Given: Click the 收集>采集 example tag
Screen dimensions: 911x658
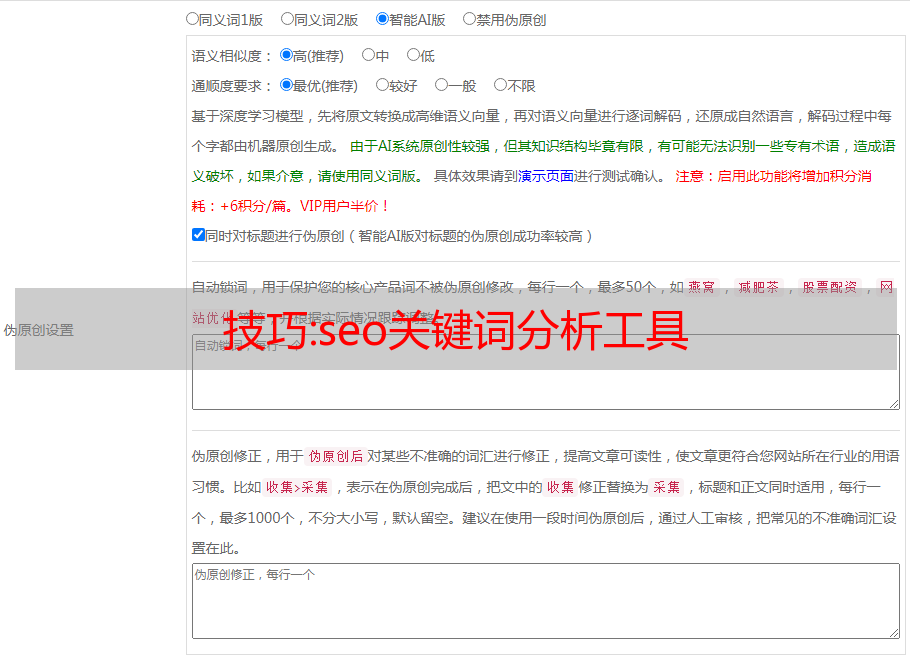Looking at the screenshot, I should [x=297, y=488].
